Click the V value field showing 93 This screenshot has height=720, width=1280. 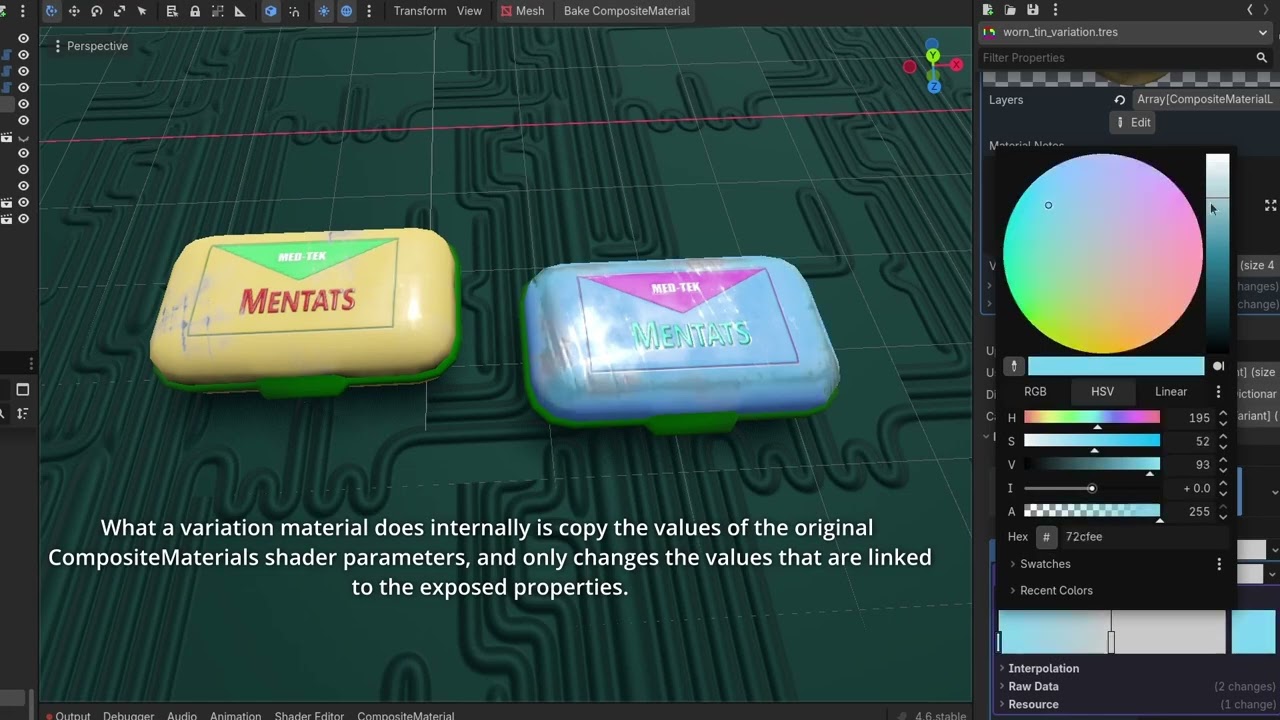click(1190, 465)
